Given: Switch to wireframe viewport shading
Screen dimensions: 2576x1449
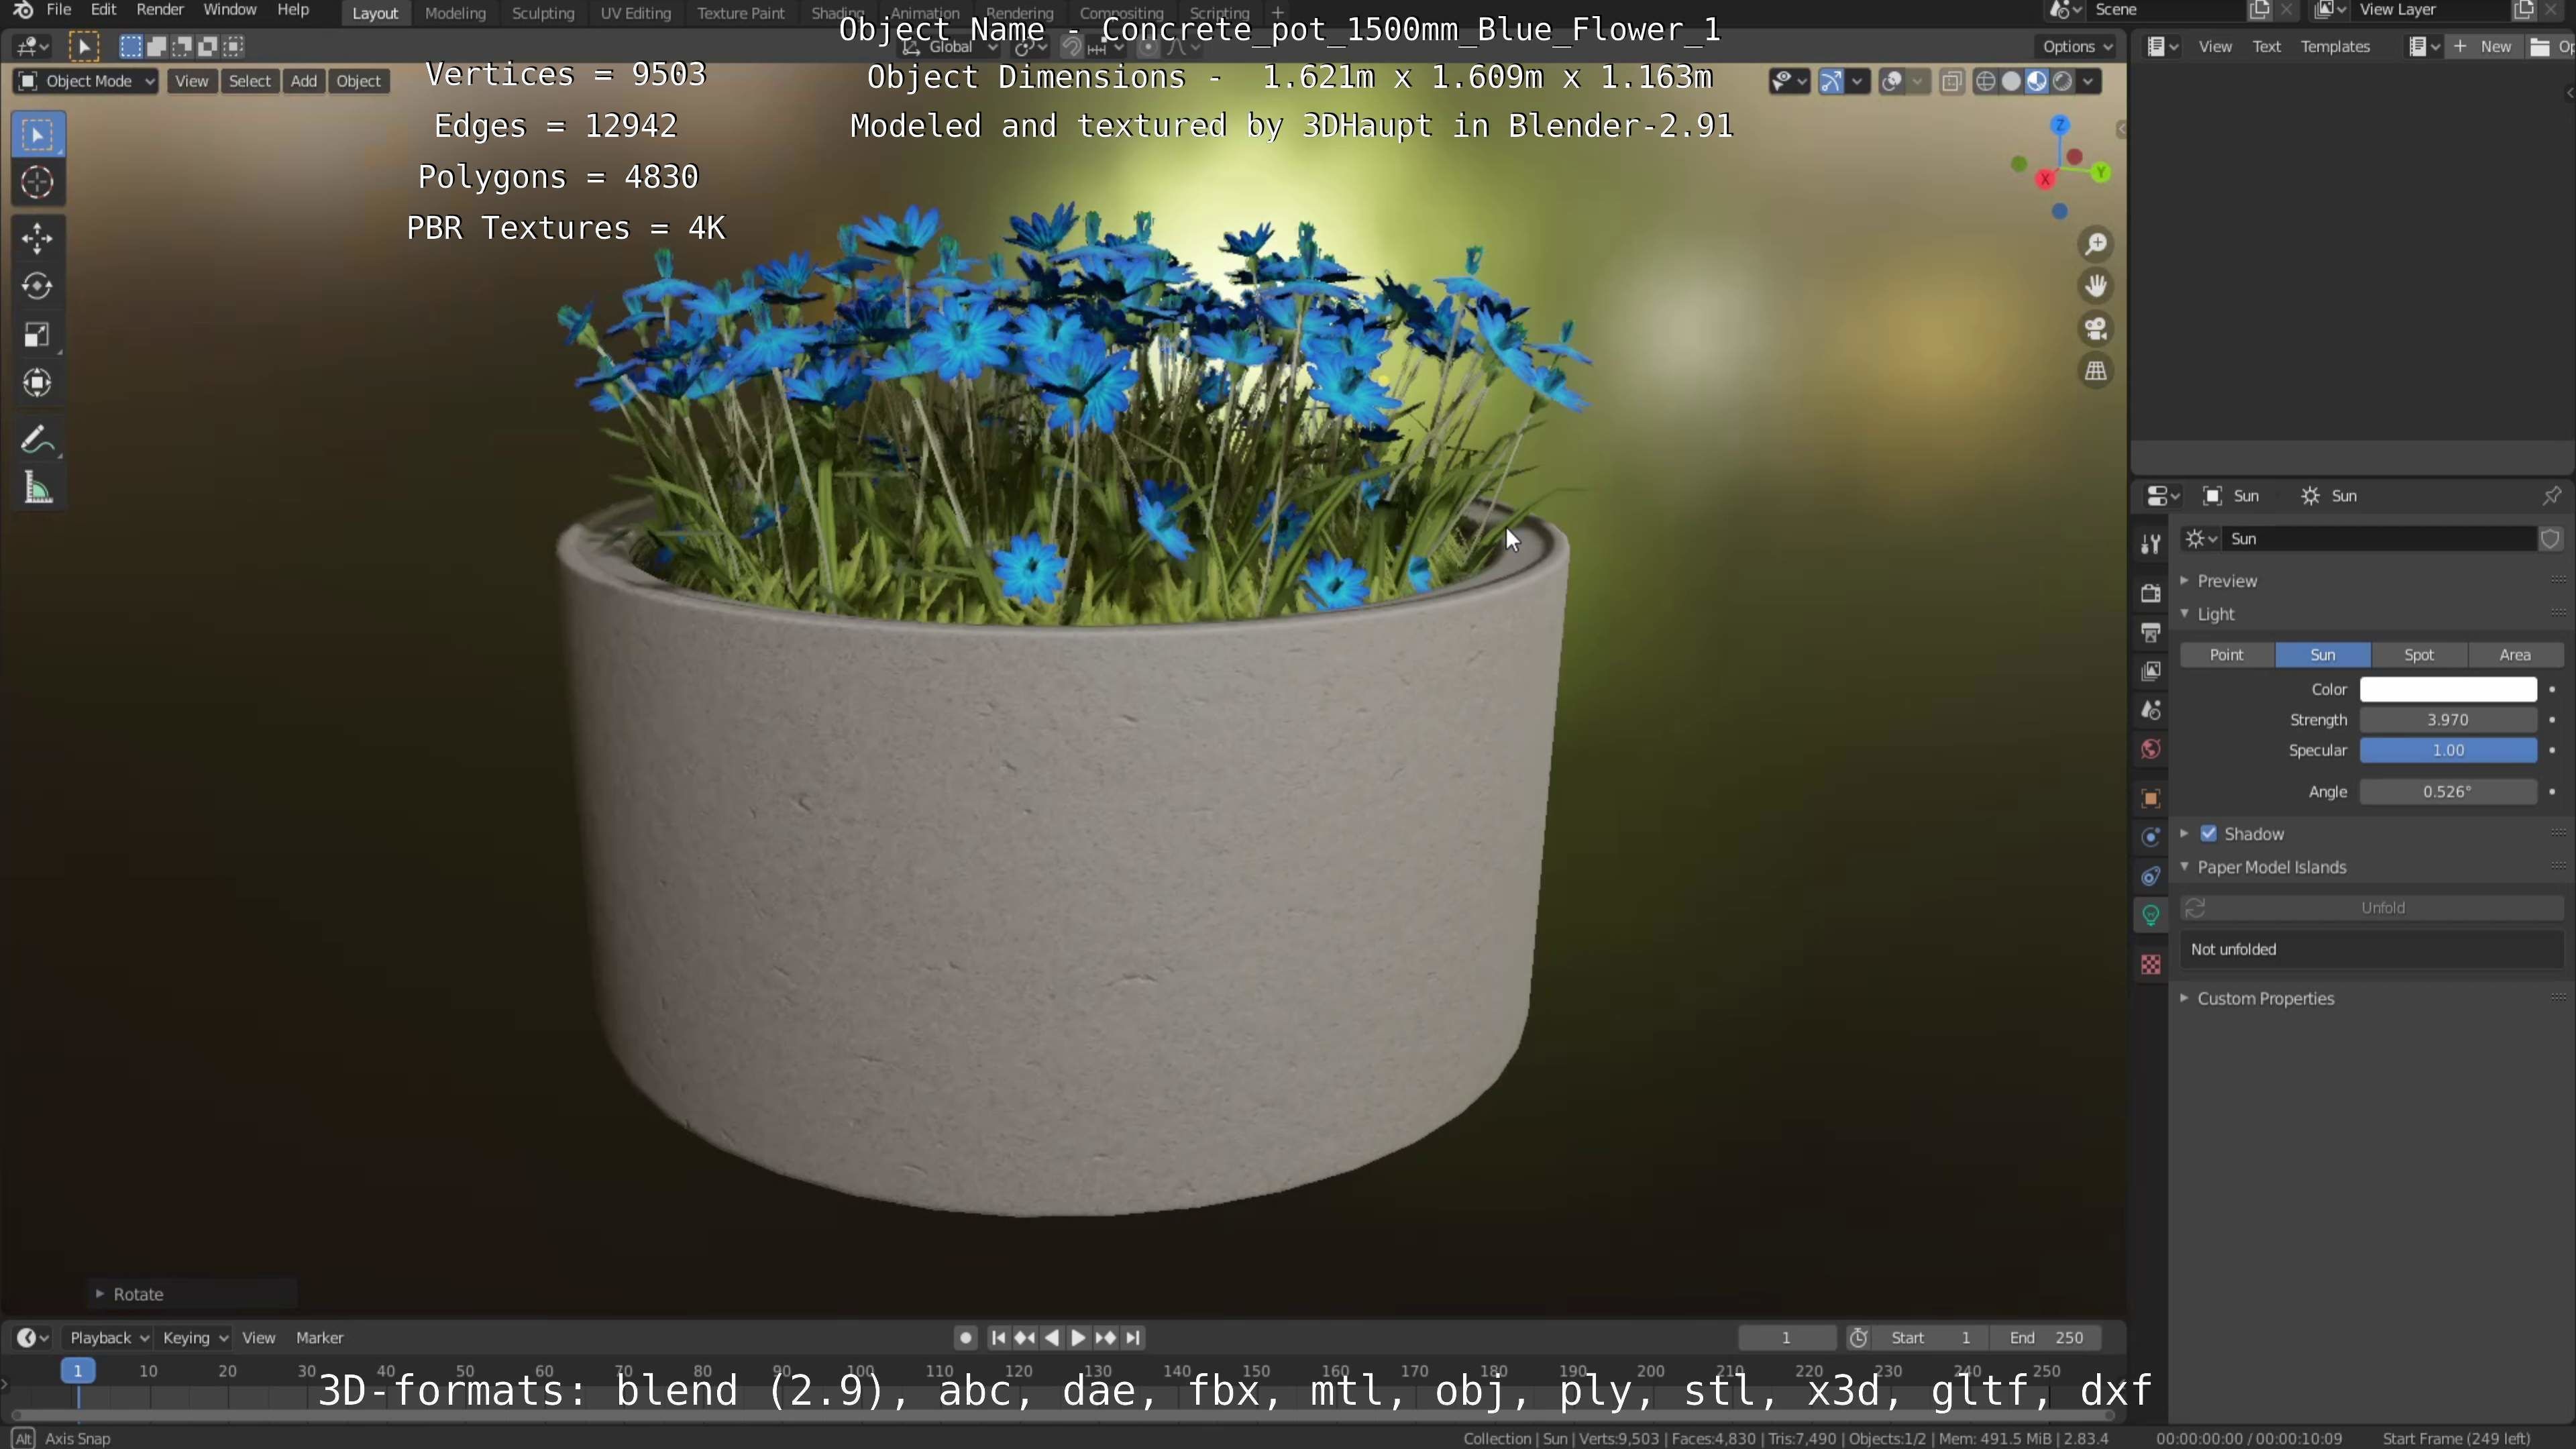Looking at the screenshot, I should point(1986,81).
